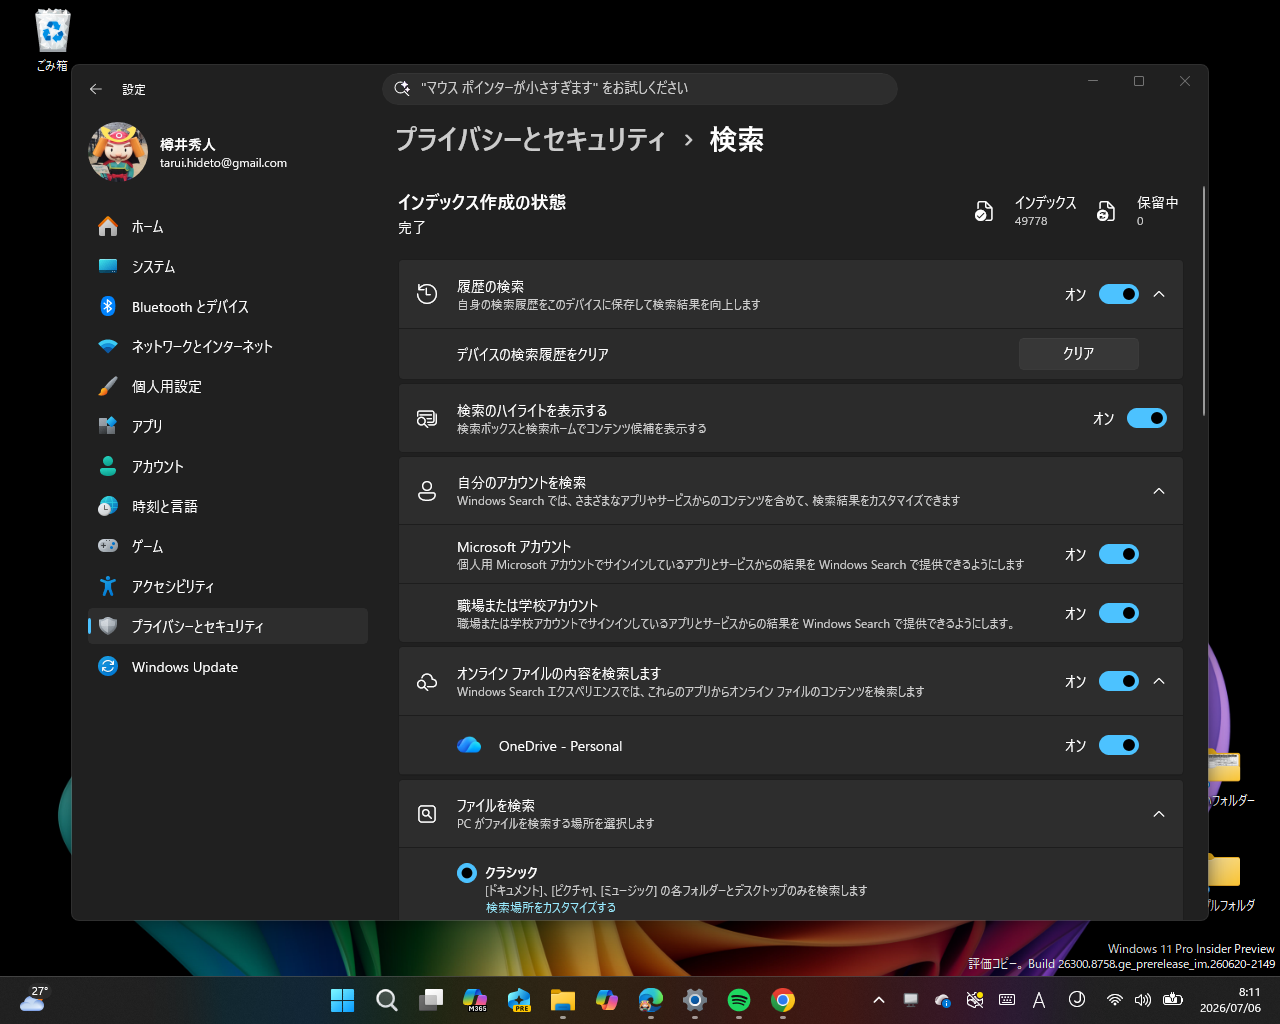Screen dimensions: 1280x1024
Task: Open File Explorer from the taskbar
Action: point(563,1000)
